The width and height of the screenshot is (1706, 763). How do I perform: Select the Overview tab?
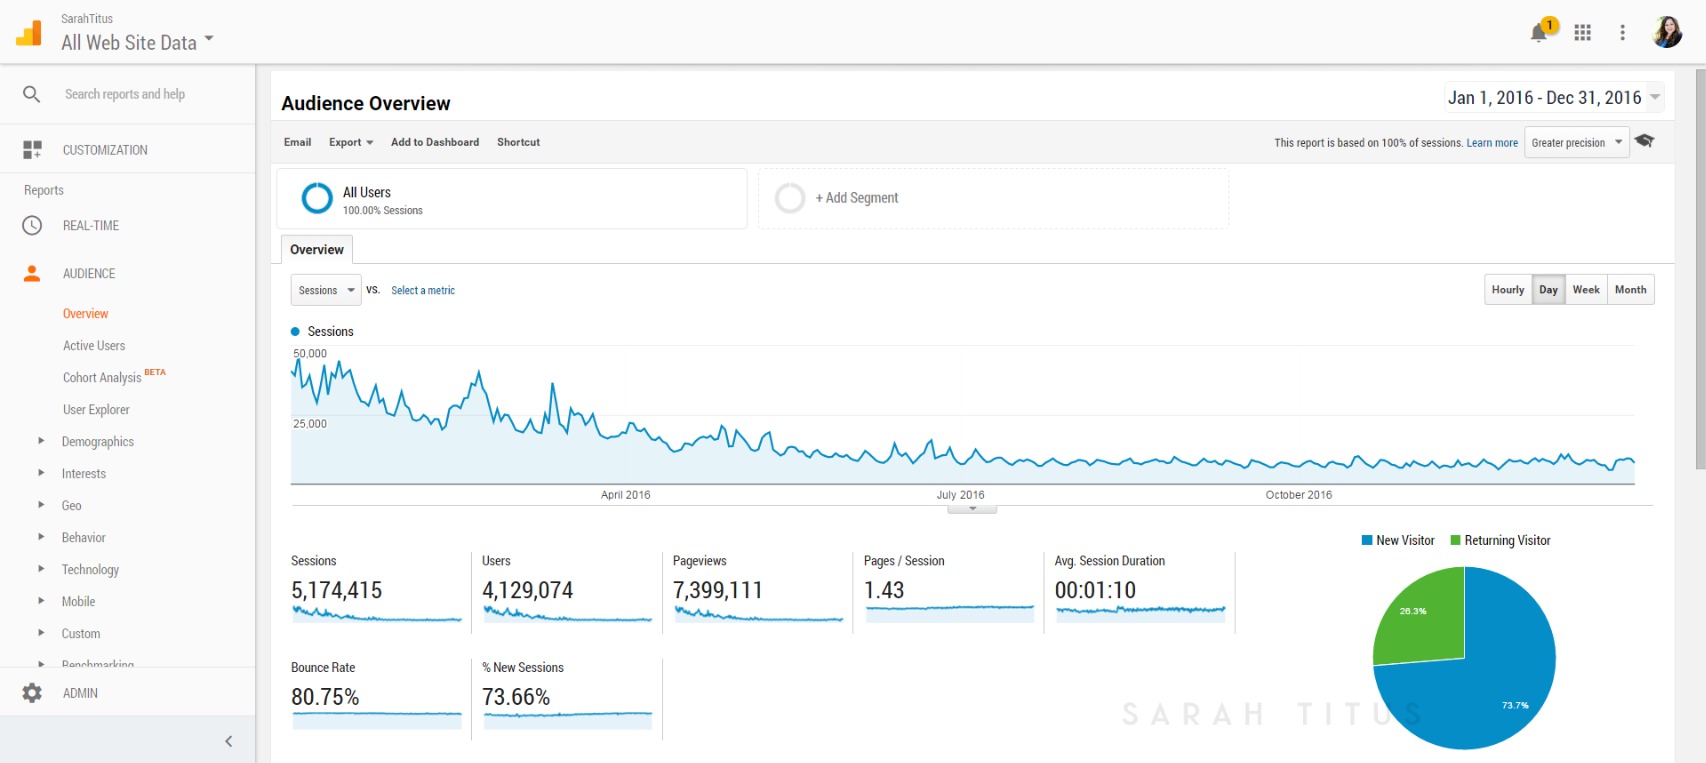pos(316,250)
